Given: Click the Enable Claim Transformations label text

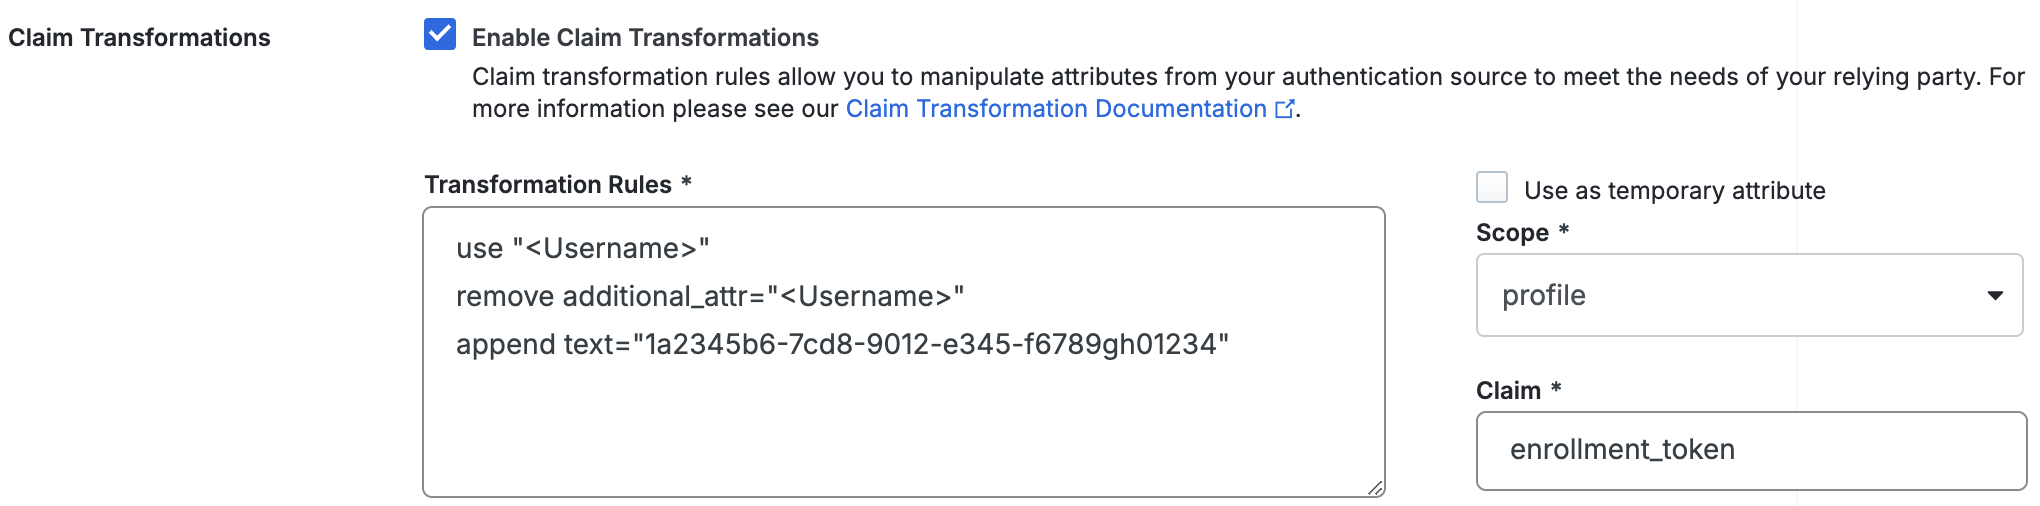Looking at the screenshot, I should tap(645, 38).
